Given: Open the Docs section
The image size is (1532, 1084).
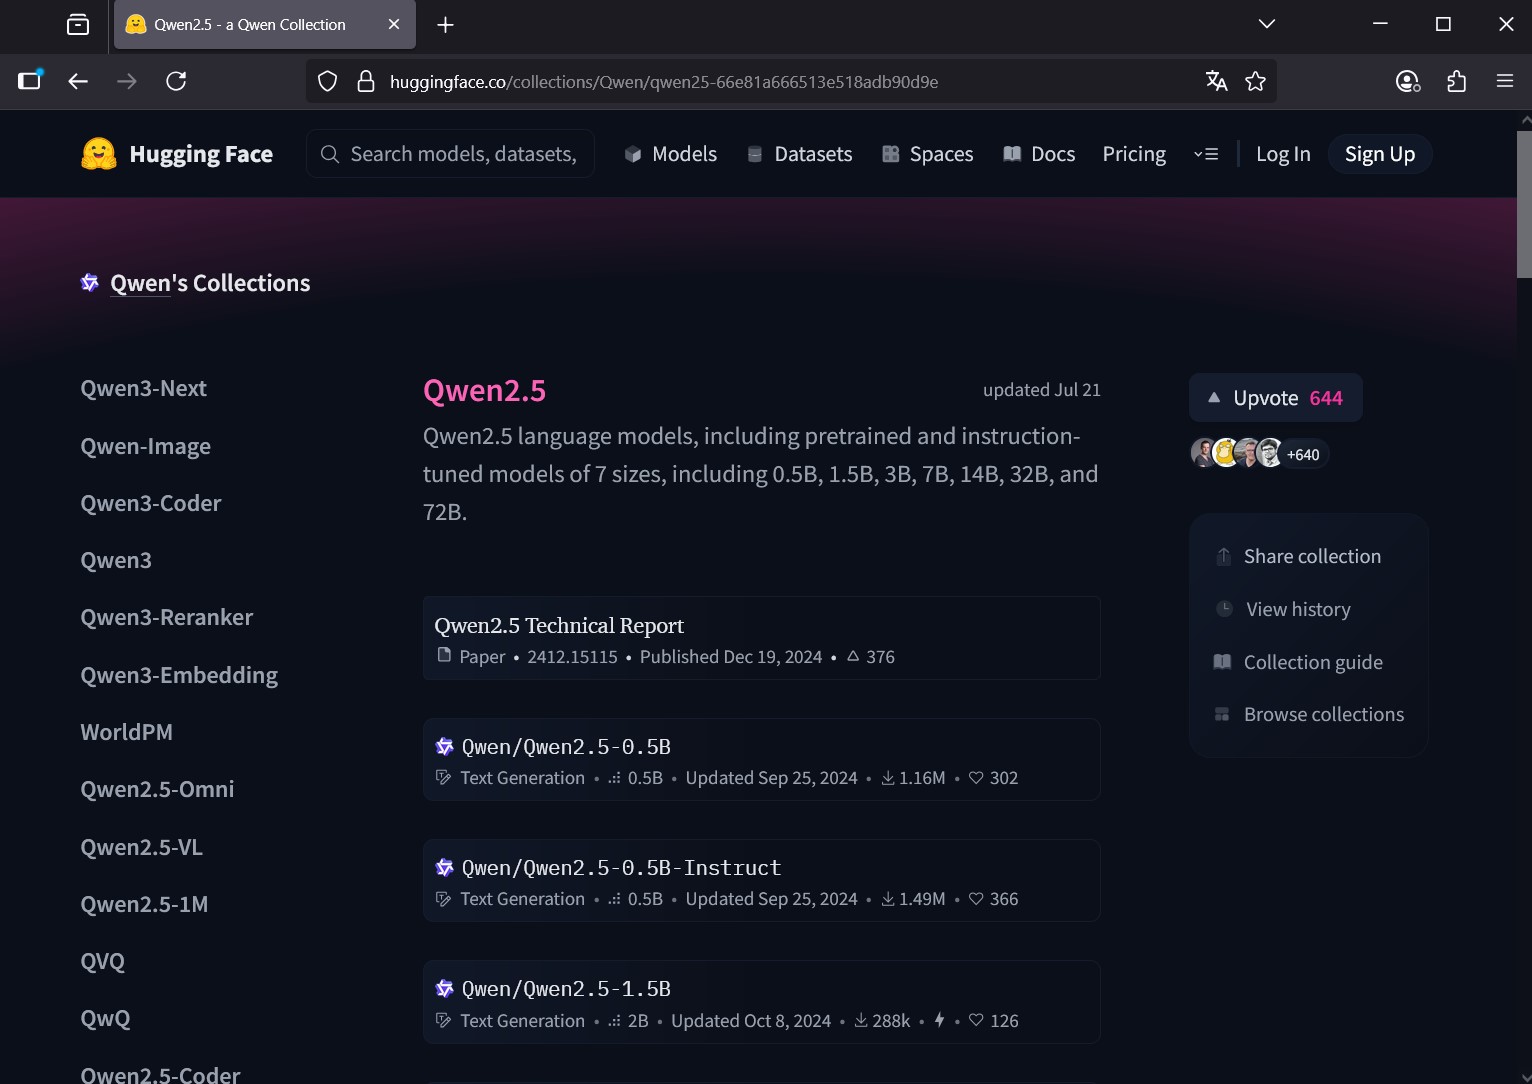Looking at the screenshot, I should tap(1040, 154).
